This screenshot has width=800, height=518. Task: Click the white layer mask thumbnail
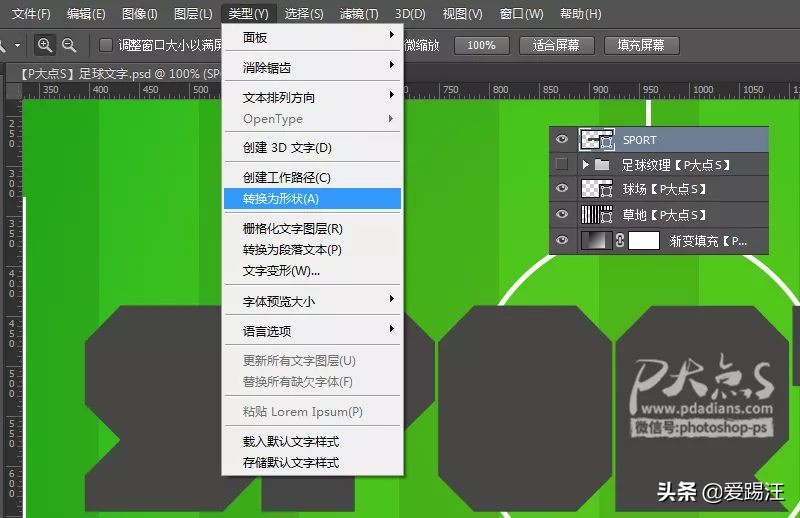[644, 240]
